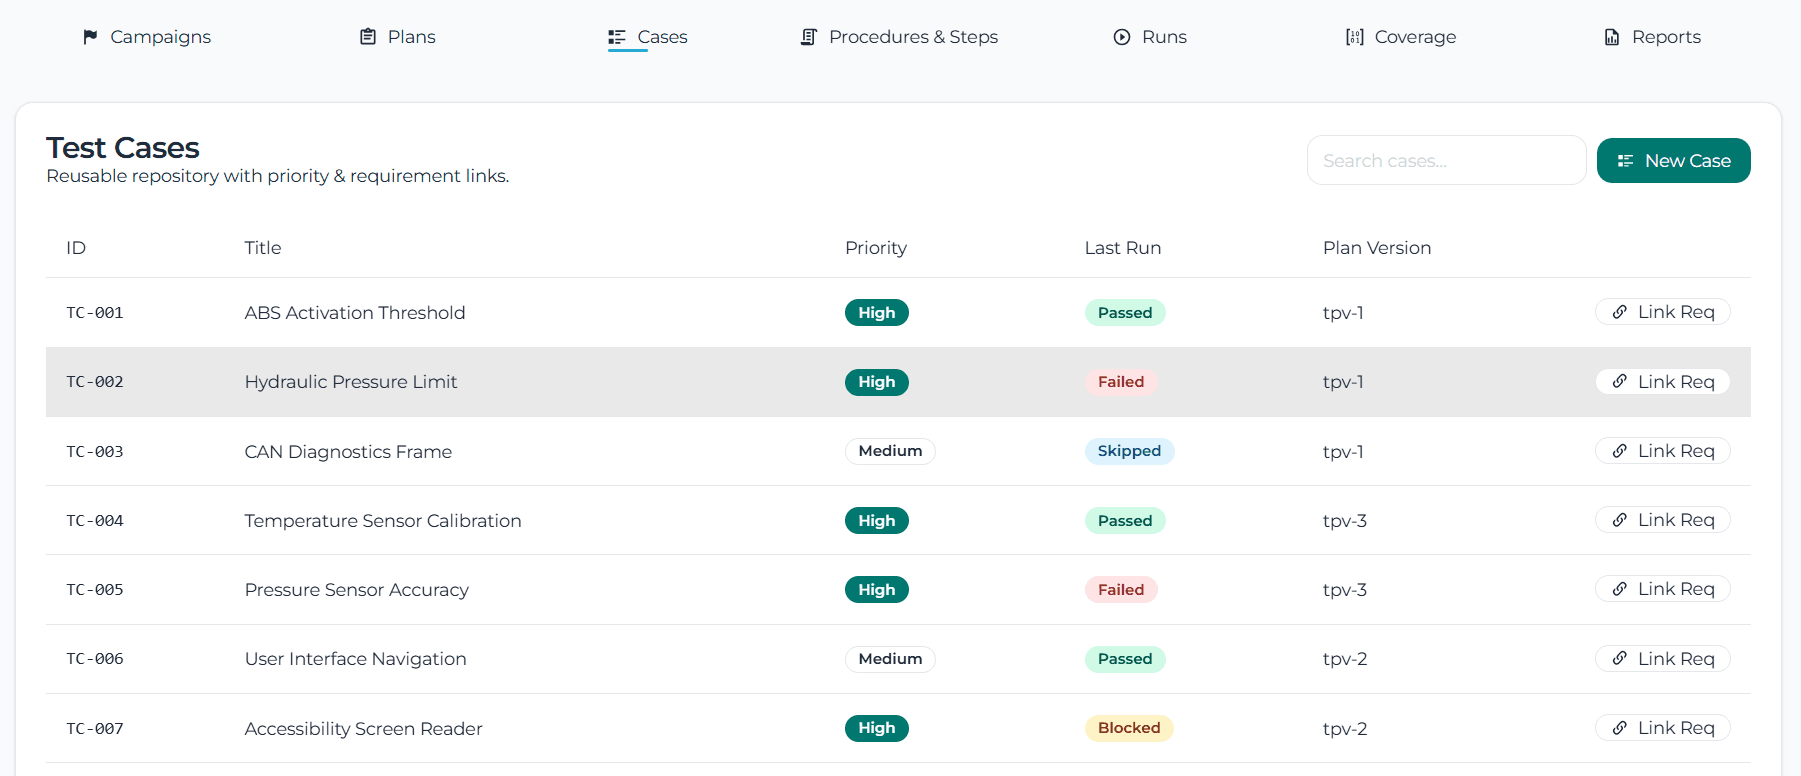Select the Hydraulic Pressure Limit row
The height and width of the screenshot is (776, 1801).
point(351,382)
